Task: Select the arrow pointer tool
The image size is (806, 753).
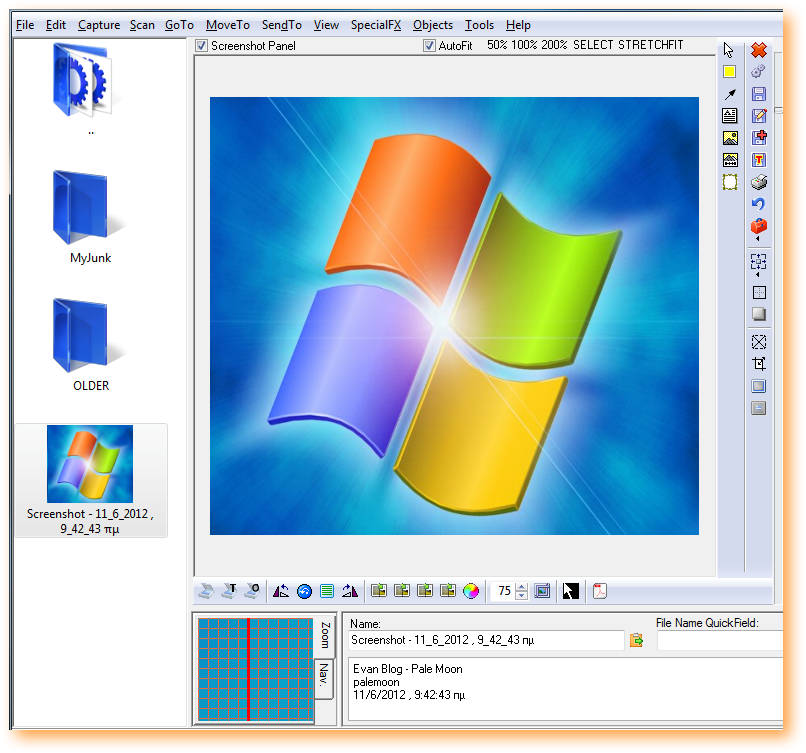Action: 728,50
